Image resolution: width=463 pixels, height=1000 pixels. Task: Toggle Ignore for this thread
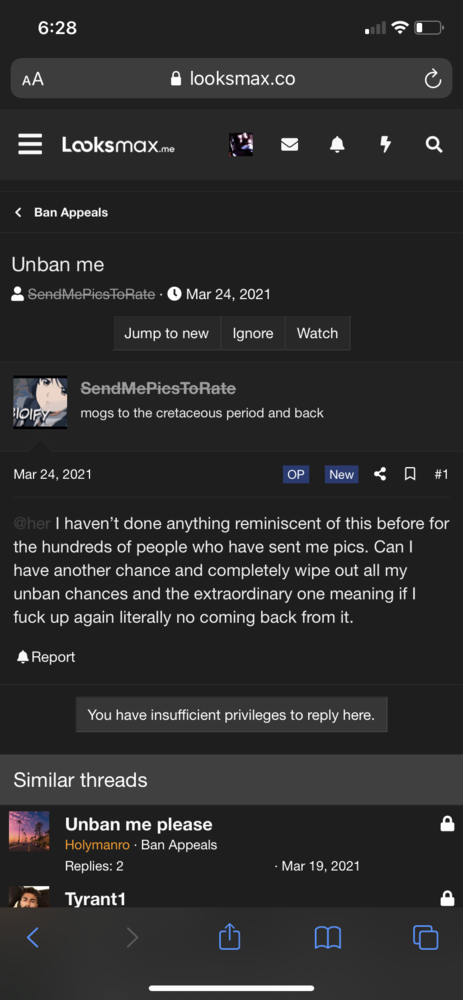click(x=253, y=333)
